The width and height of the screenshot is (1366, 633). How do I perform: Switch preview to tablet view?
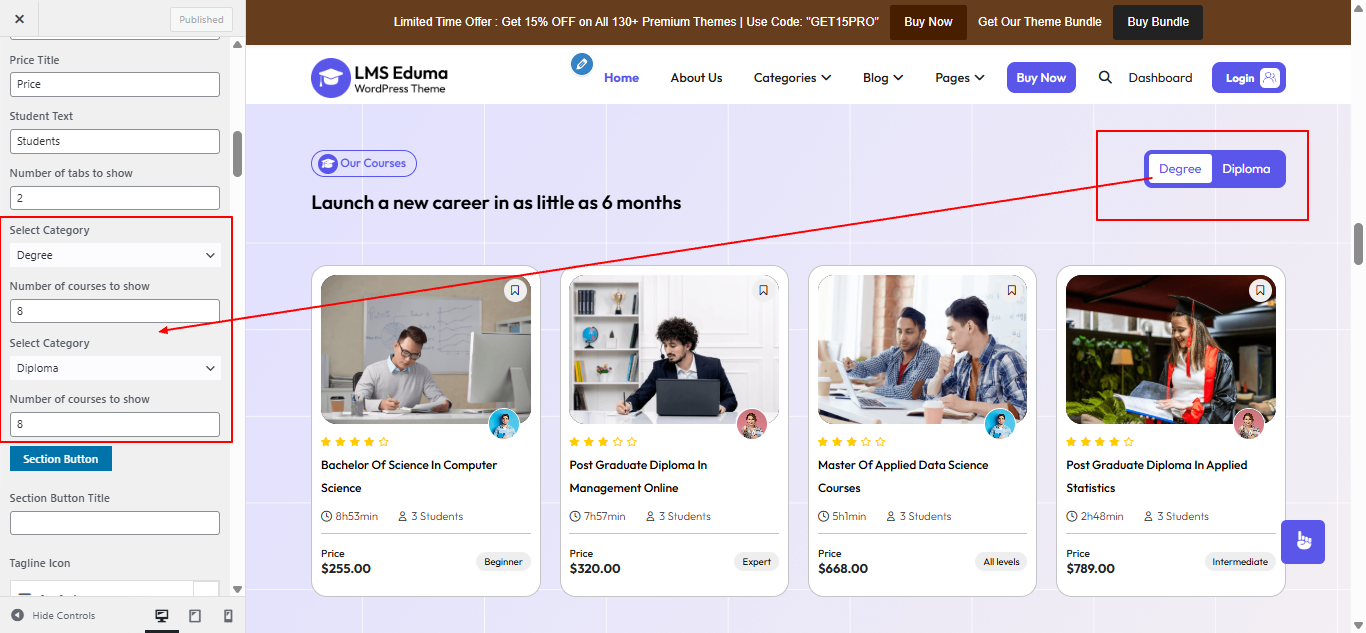click(x=194, y=615)
